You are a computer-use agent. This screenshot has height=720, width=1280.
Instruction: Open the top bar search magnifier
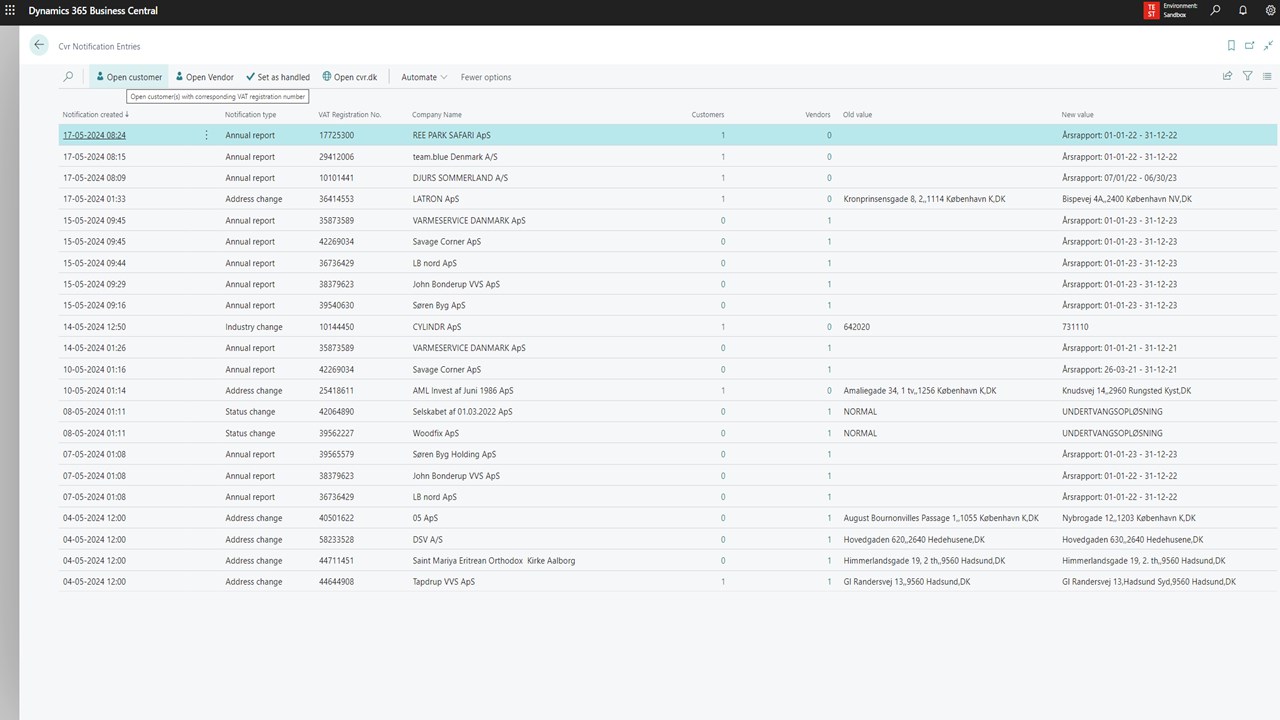pyautogui.click(x=1215, y=11)
